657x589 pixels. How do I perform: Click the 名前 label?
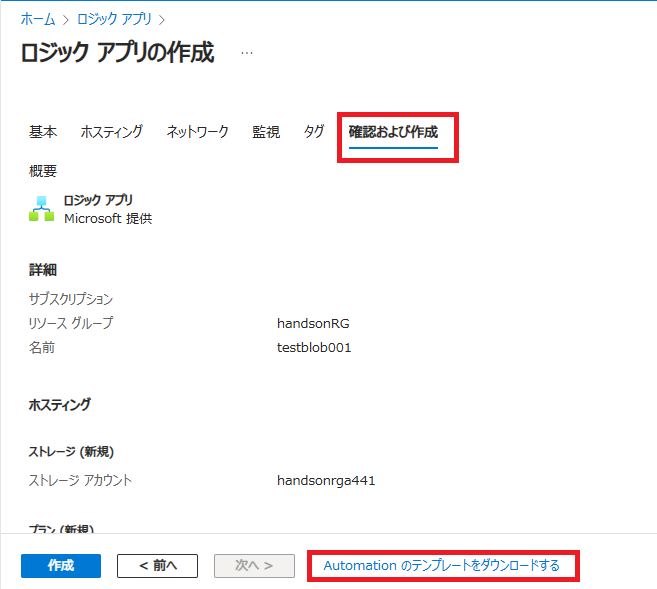click(x=42, y=348)
